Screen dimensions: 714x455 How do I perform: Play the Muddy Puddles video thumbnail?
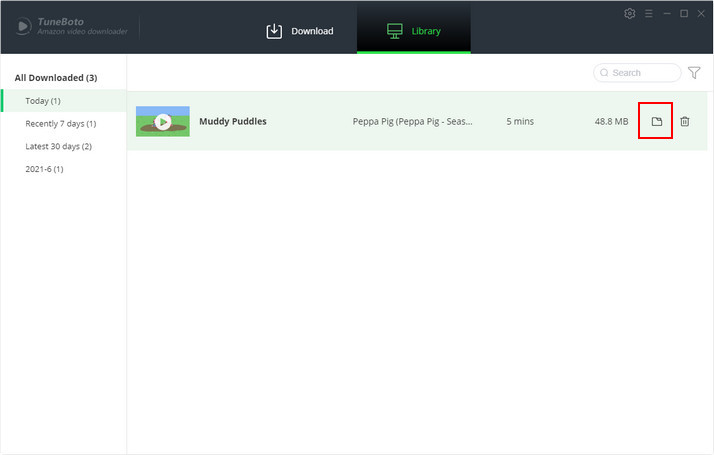[x=163, y=122]
